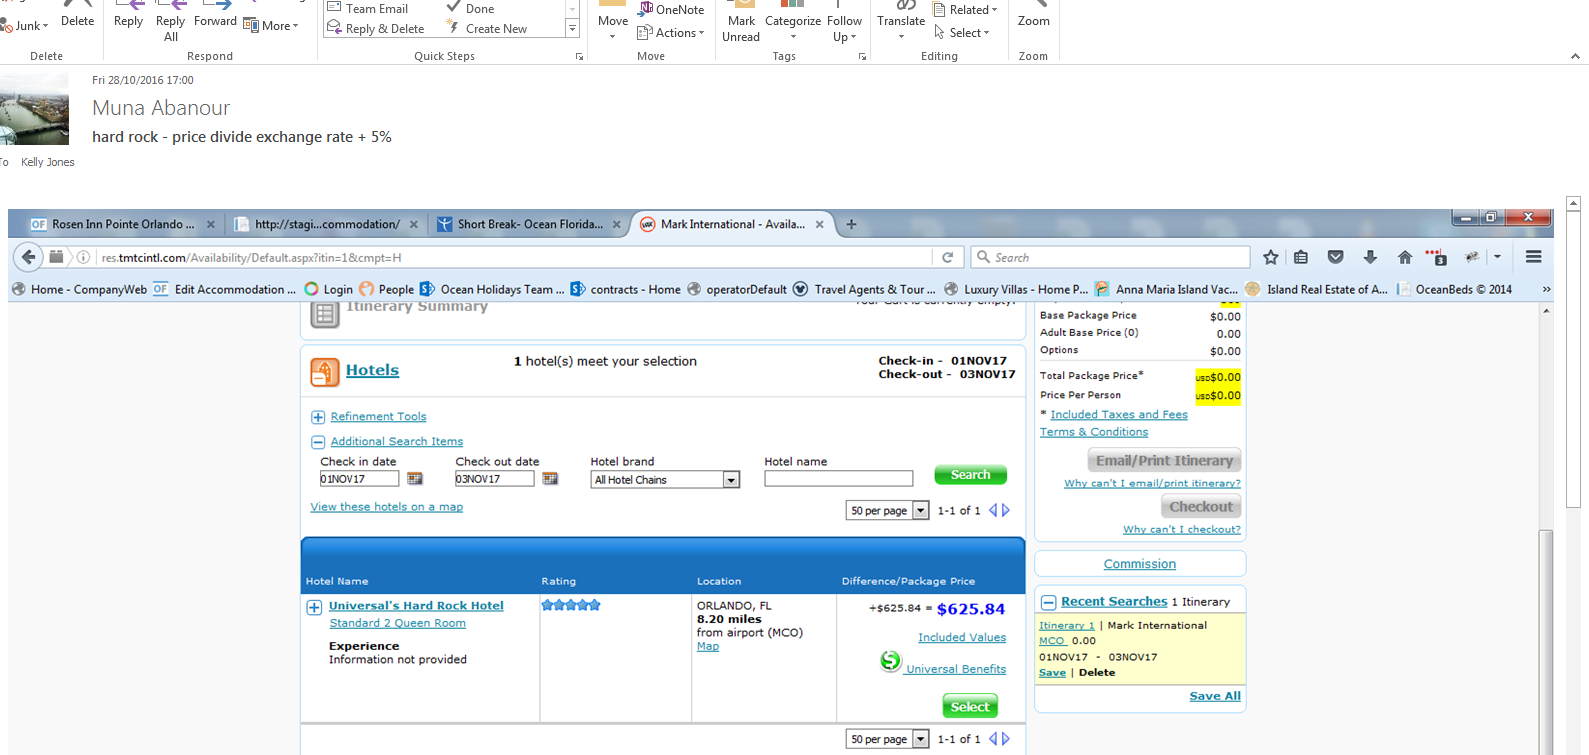Open the Hotels section icon

(325, 372)
